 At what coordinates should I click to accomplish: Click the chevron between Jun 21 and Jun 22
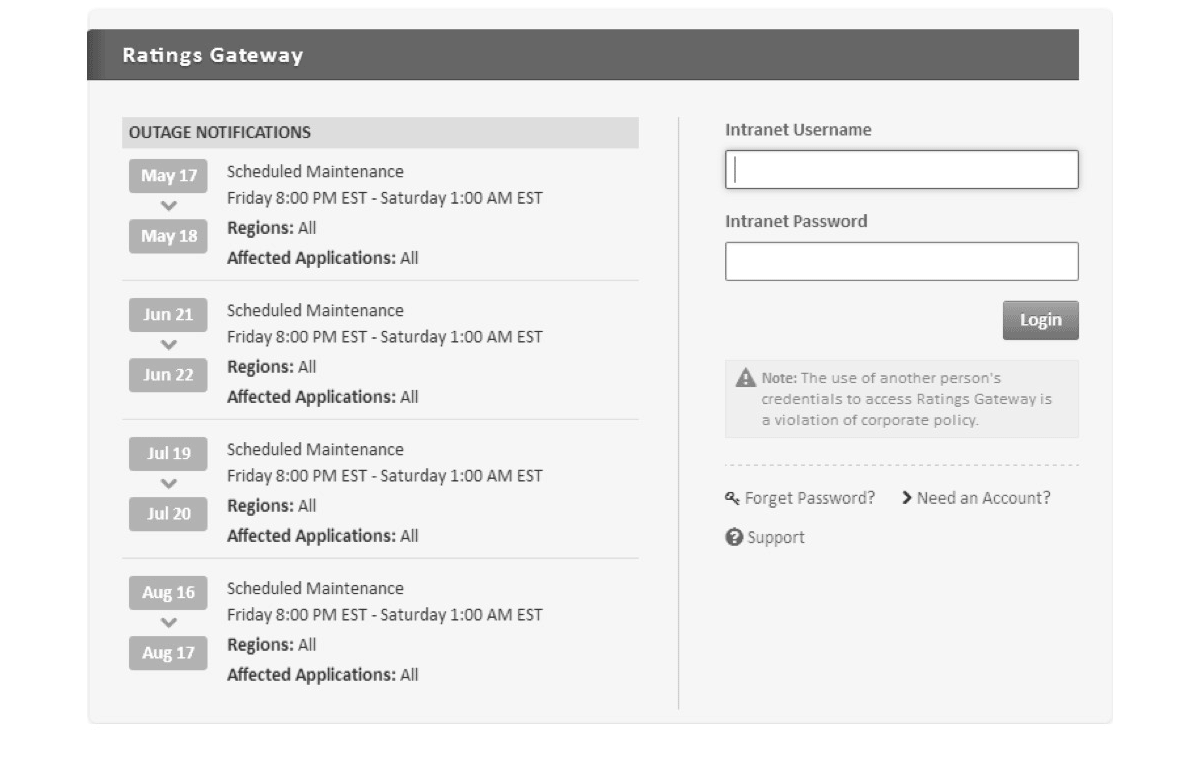point(168,345)
